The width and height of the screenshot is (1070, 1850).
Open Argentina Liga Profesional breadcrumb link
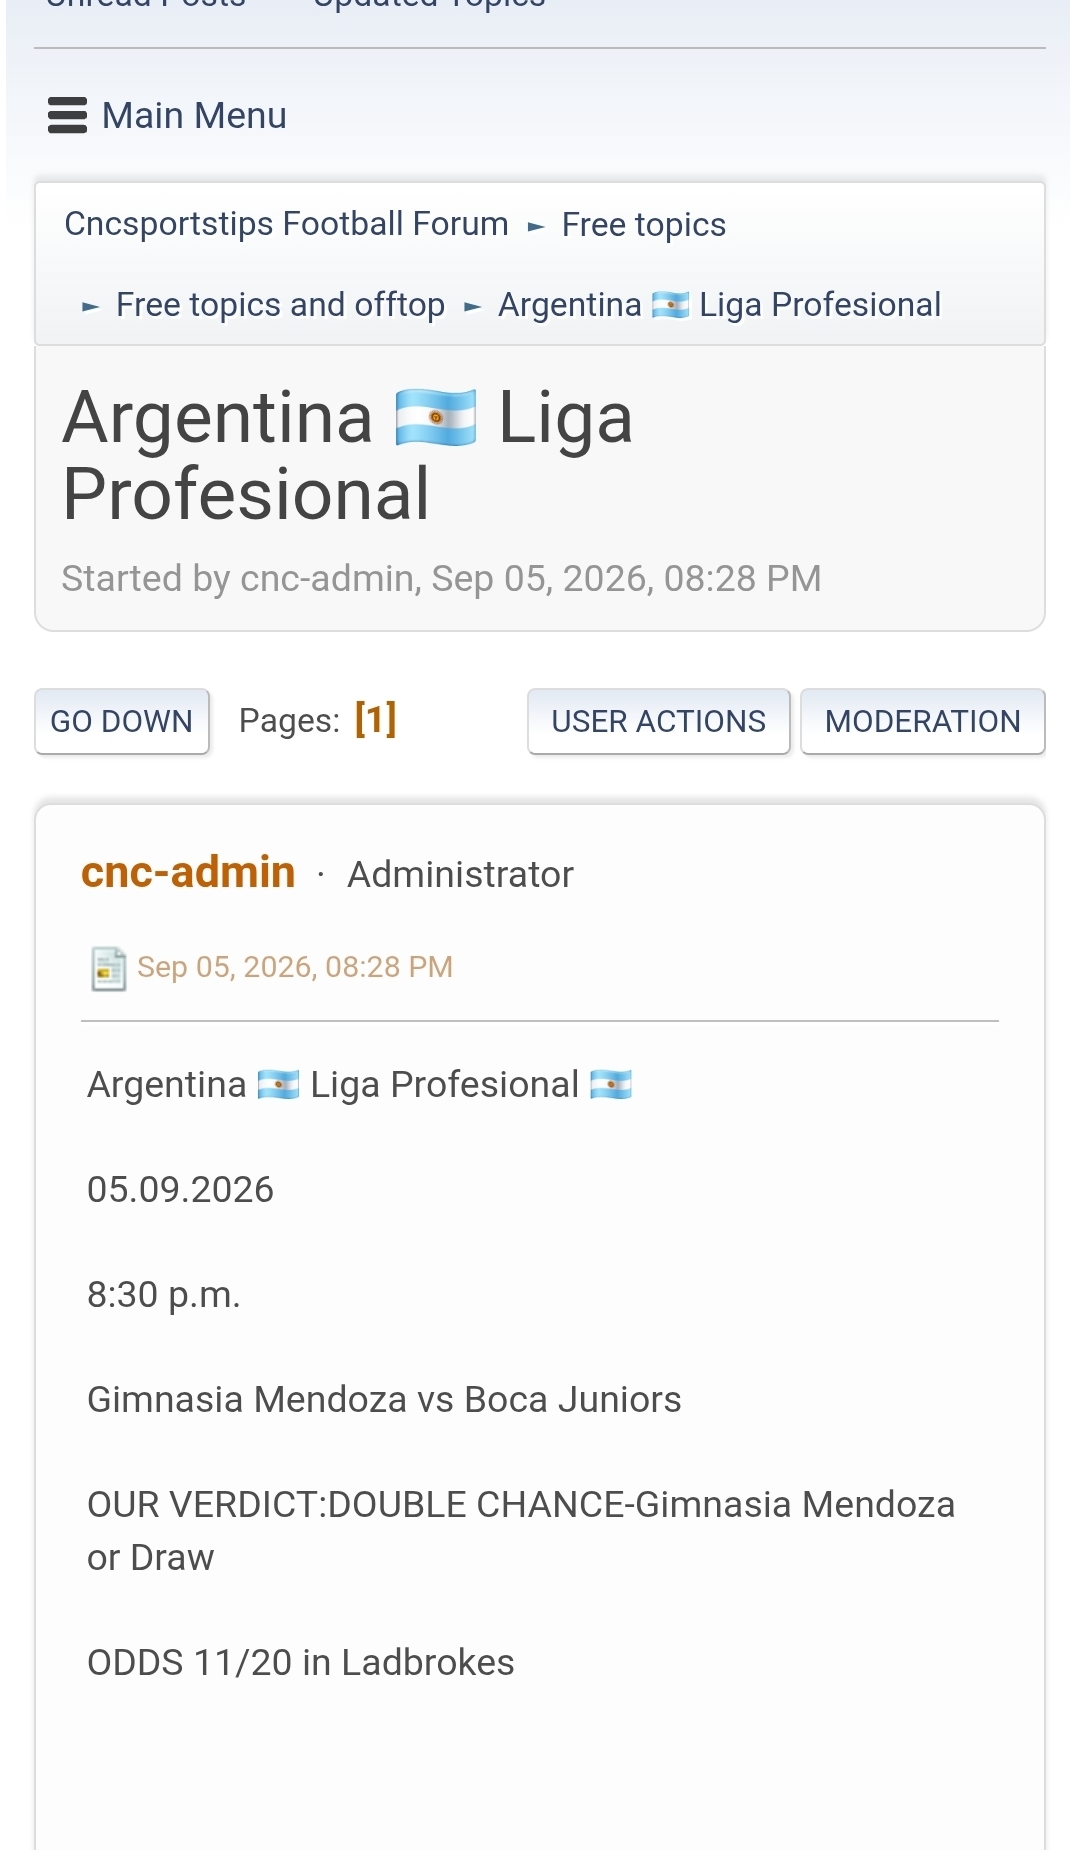720,305
